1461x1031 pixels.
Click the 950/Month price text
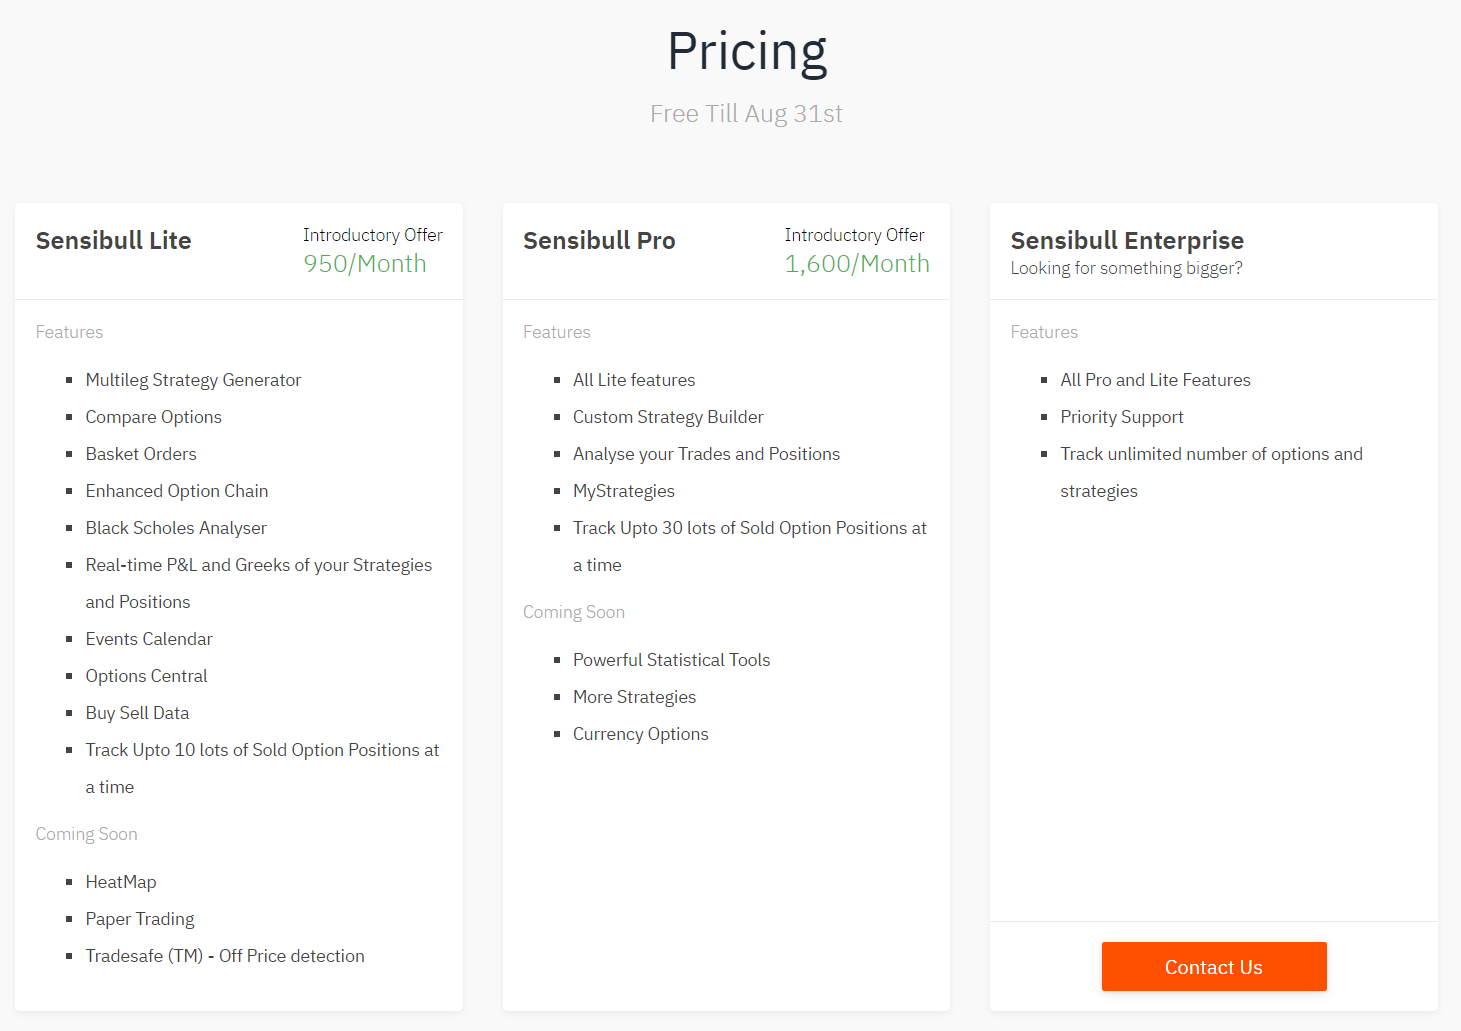click(x=365, y=264)
